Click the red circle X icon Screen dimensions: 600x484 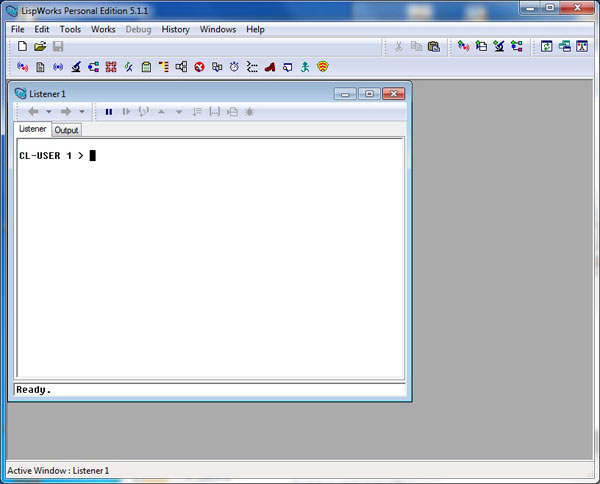[199, 67]
